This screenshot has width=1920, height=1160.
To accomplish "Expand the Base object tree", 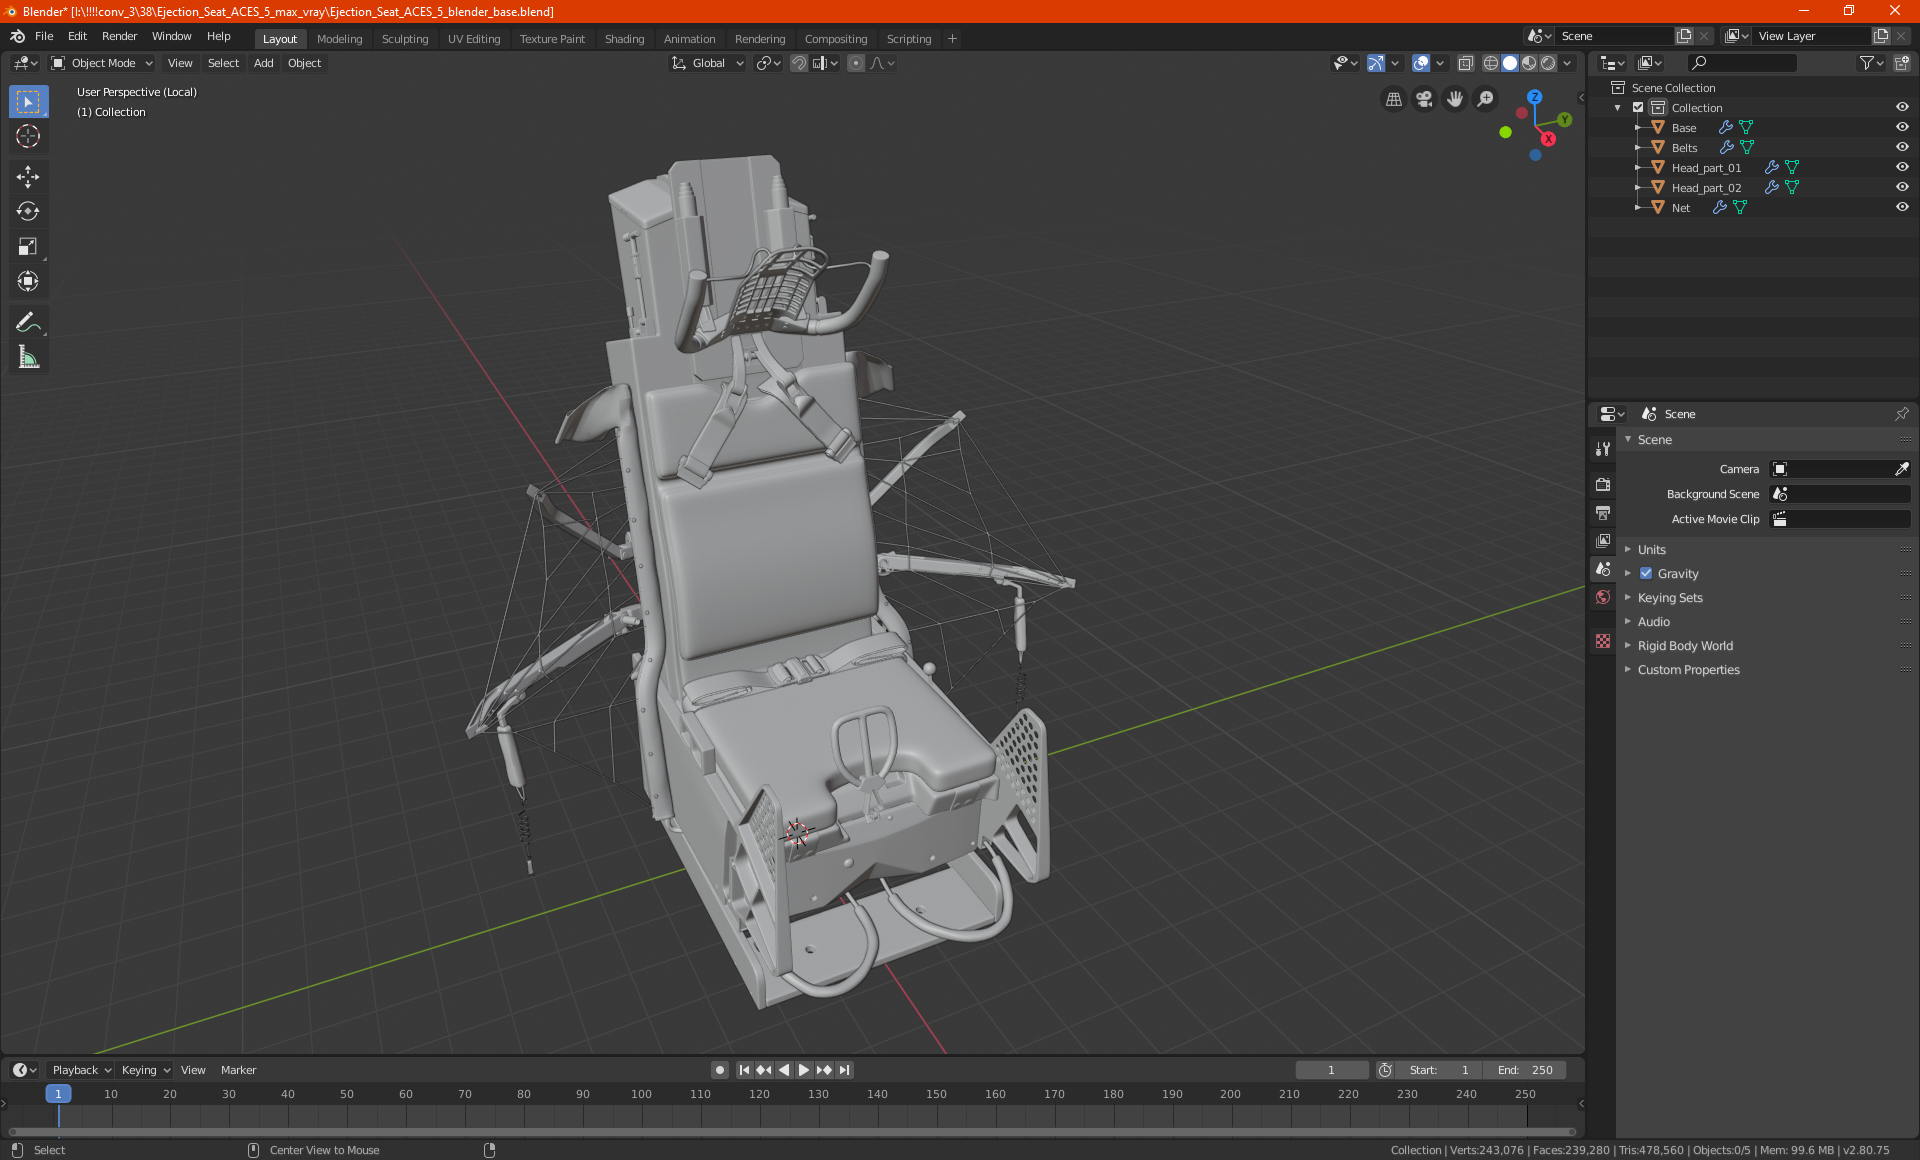I will coord(1637,127).
